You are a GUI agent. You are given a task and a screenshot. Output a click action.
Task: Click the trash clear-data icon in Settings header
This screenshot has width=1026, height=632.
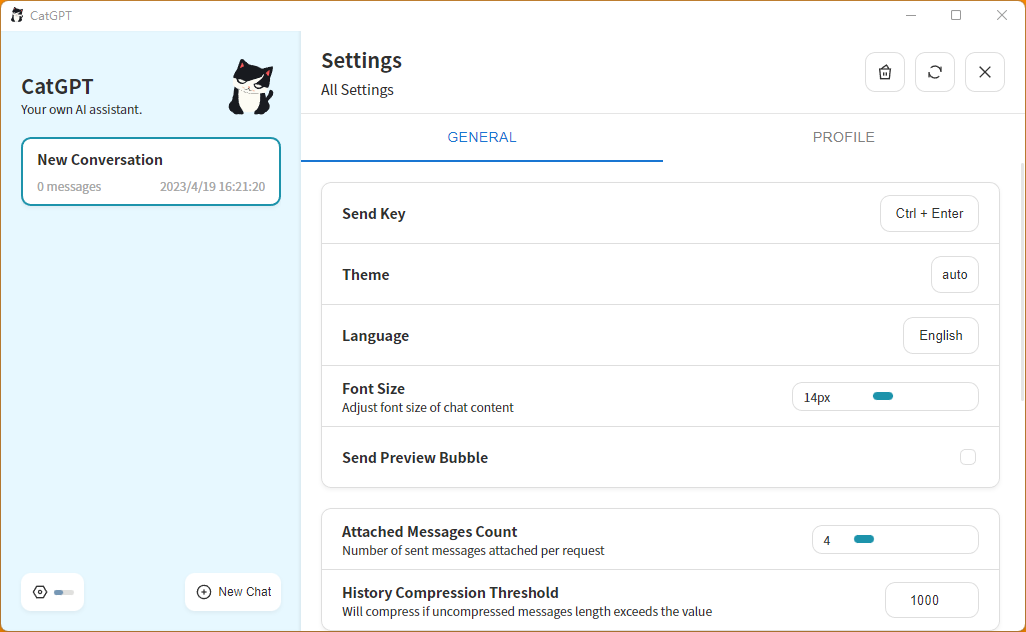tap(885, 72)
